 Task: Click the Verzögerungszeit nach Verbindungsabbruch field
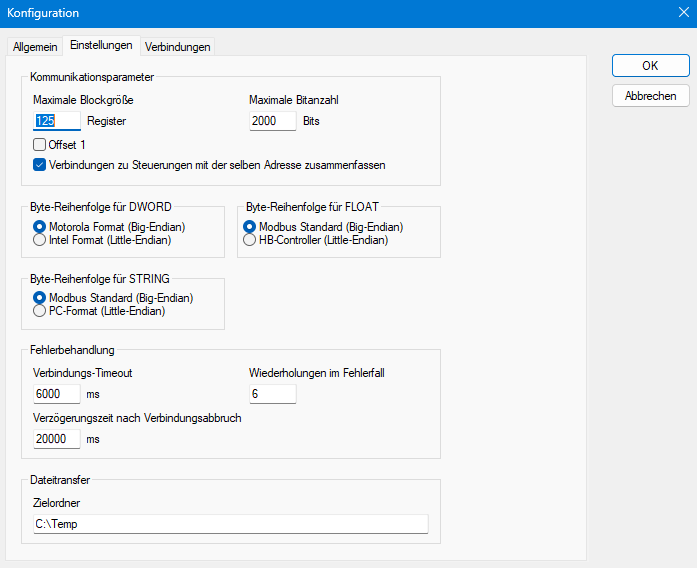click(x=56, y=439)
